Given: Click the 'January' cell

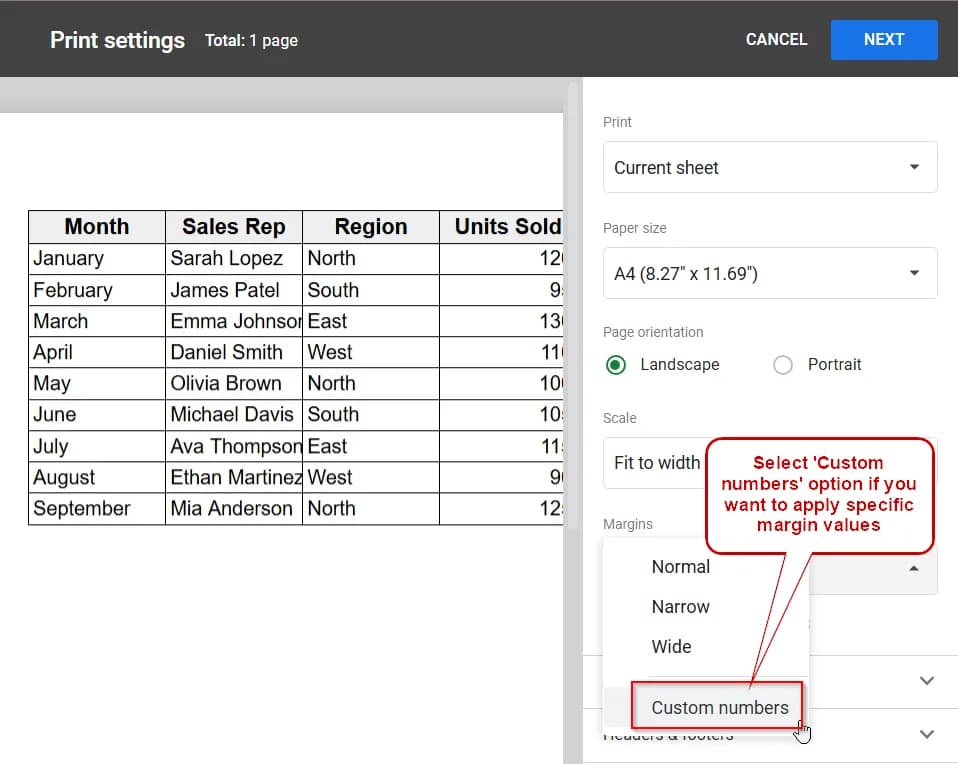Looking at the screenshot, I should click(97, 259).
